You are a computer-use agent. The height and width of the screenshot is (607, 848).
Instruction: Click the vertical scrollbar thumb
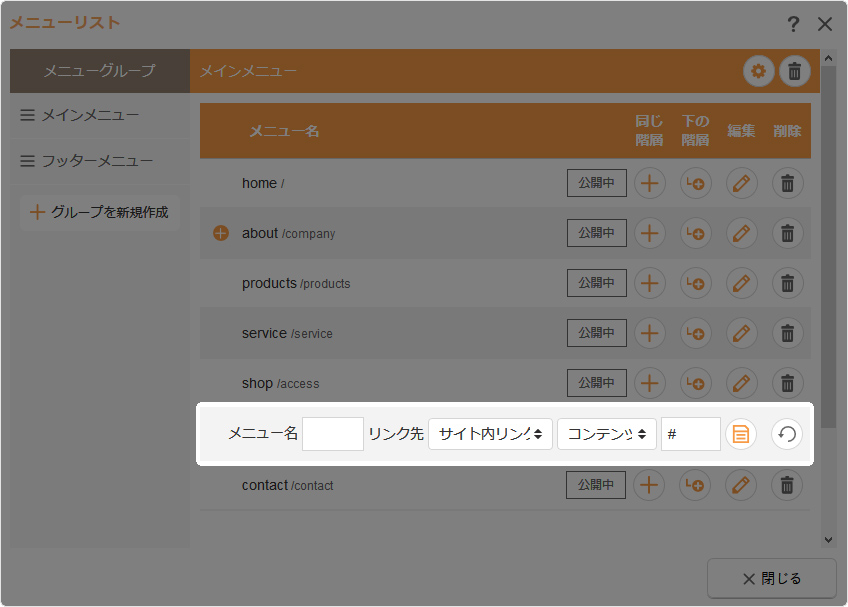pos(828,246)
